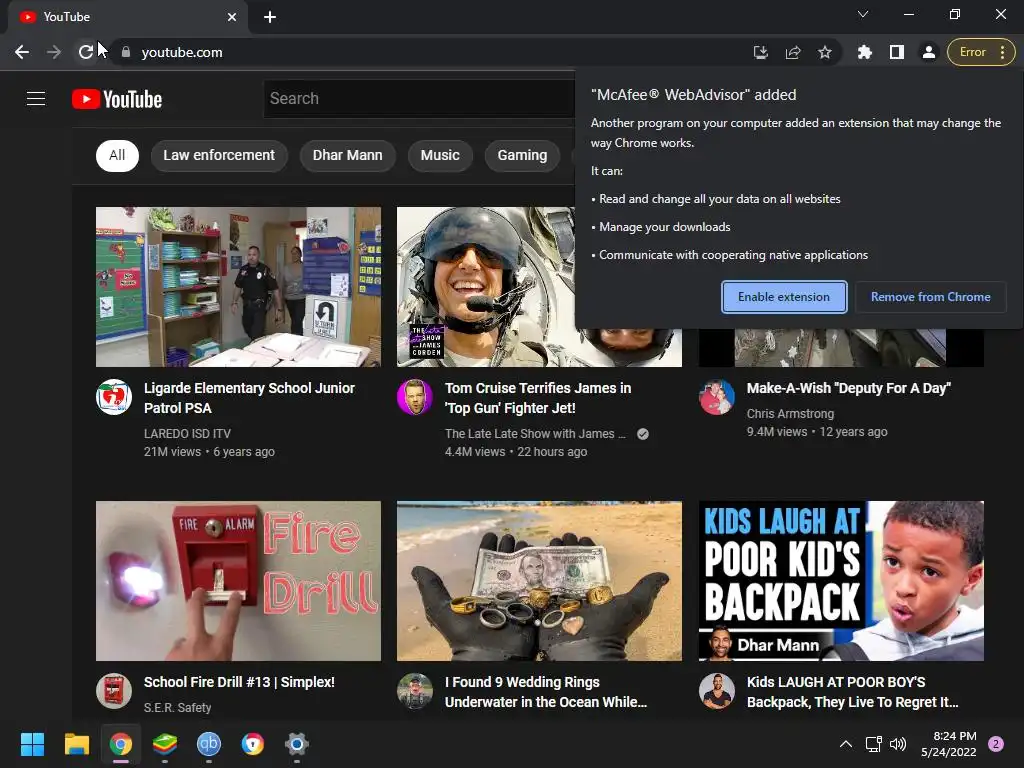Open the Extensions puzzle icon
The image size is (1024, 768).
click(x=865, y=52)
